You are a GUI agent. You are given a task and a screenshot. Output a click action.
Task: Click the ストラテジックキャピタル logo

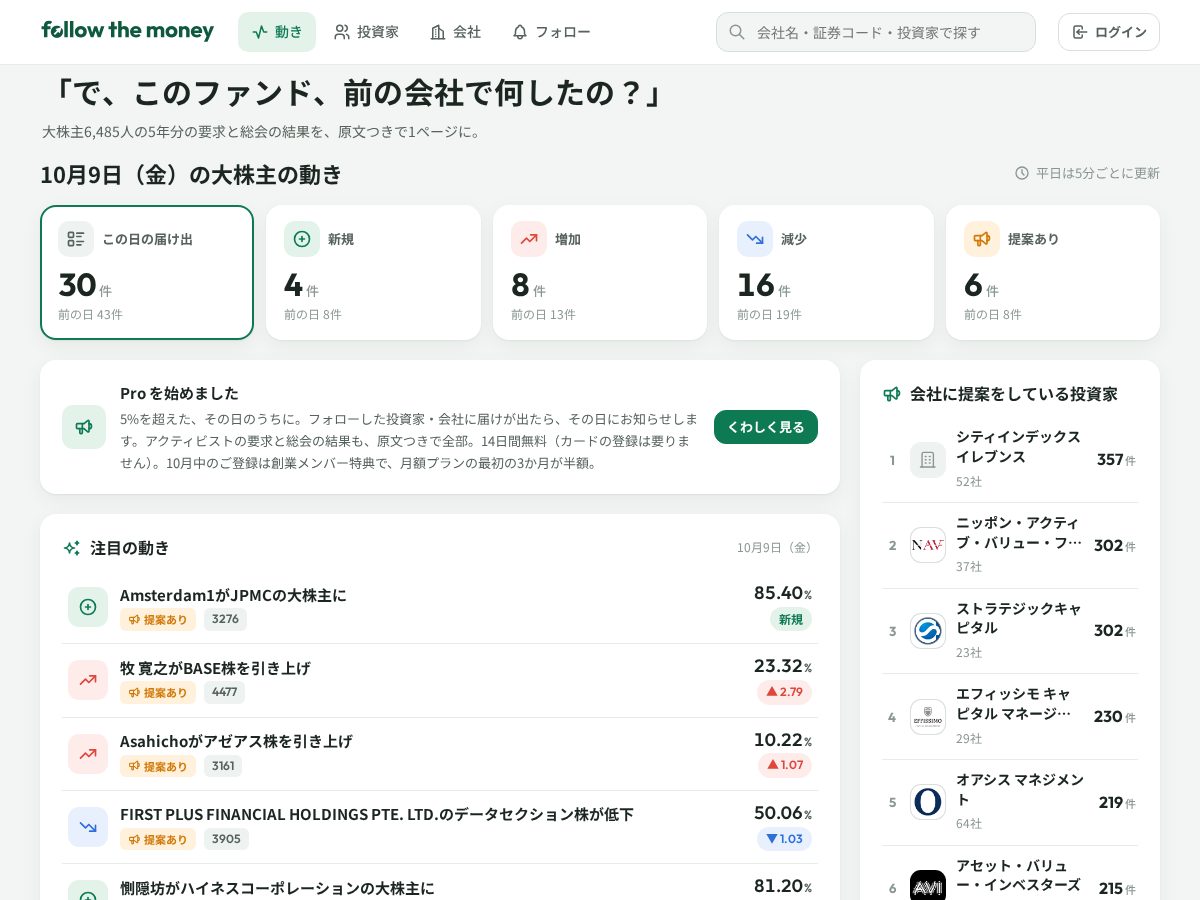(928, 631)
